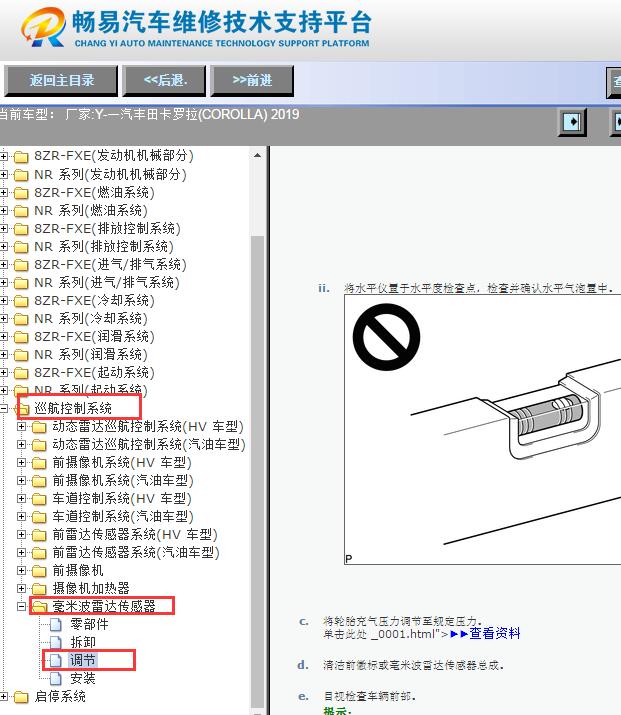Expand the 启停系统 node
The image size is (621, 715).
4,697
